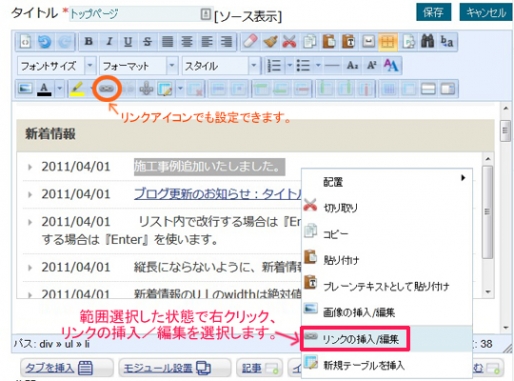Click the preview page icon
The image size is (514, 381).
408,42
